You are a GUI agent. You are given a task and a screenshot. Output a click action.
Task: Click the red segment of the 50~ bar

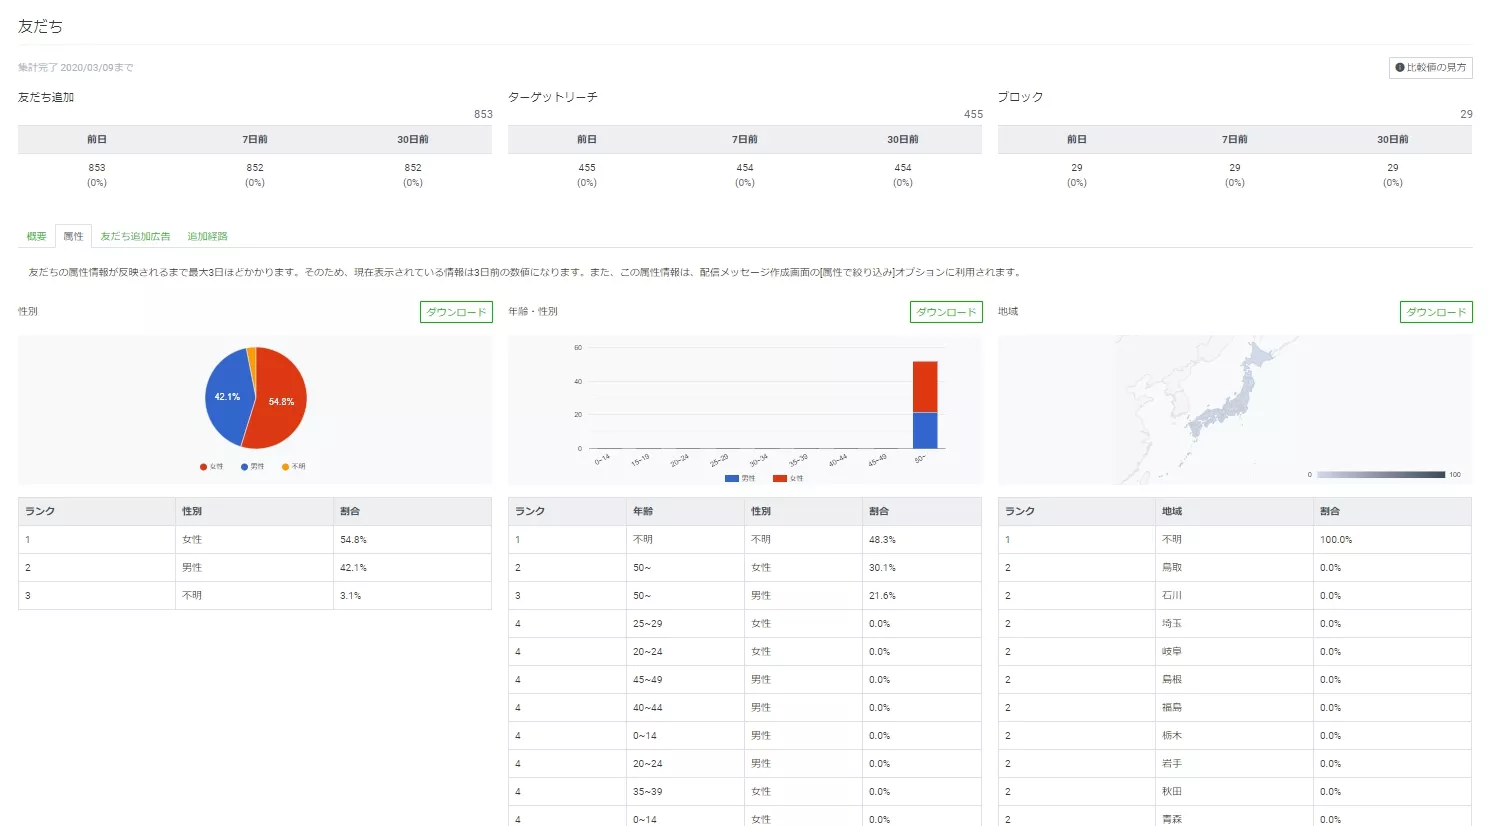tap(925, 386)
